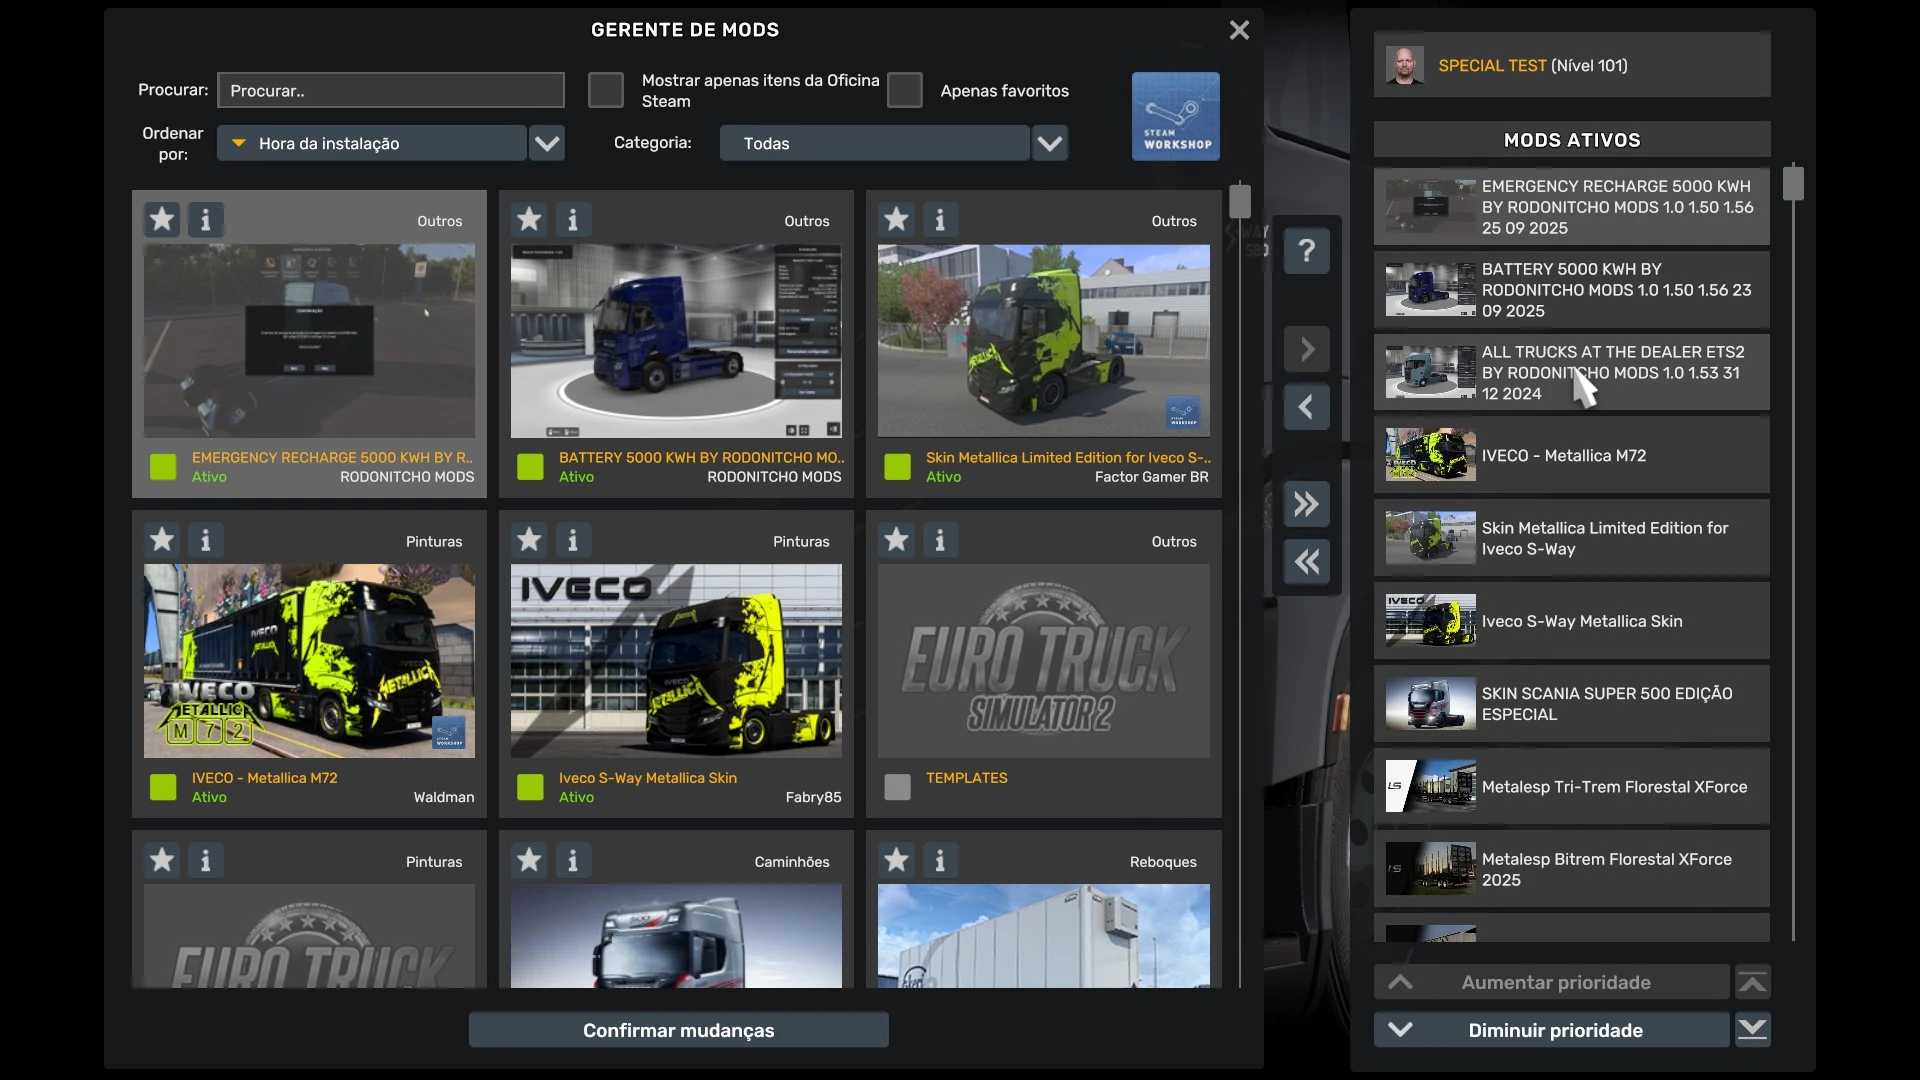Image resolution: width=1920 pixels, height=1080 pixels.
Task: Enable Steam Workshop items only checkbox
Action: point(605,90)
